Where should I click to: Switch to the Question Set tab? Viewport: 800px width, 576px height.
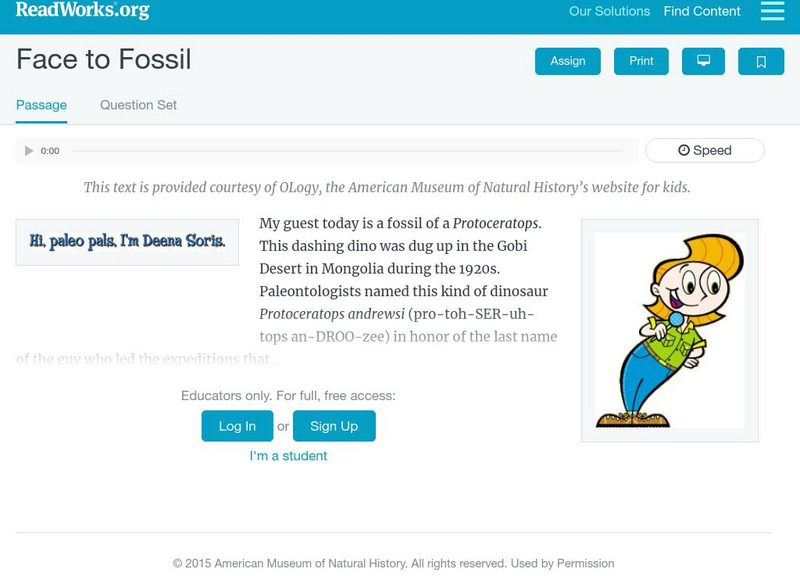click(138, 105)
